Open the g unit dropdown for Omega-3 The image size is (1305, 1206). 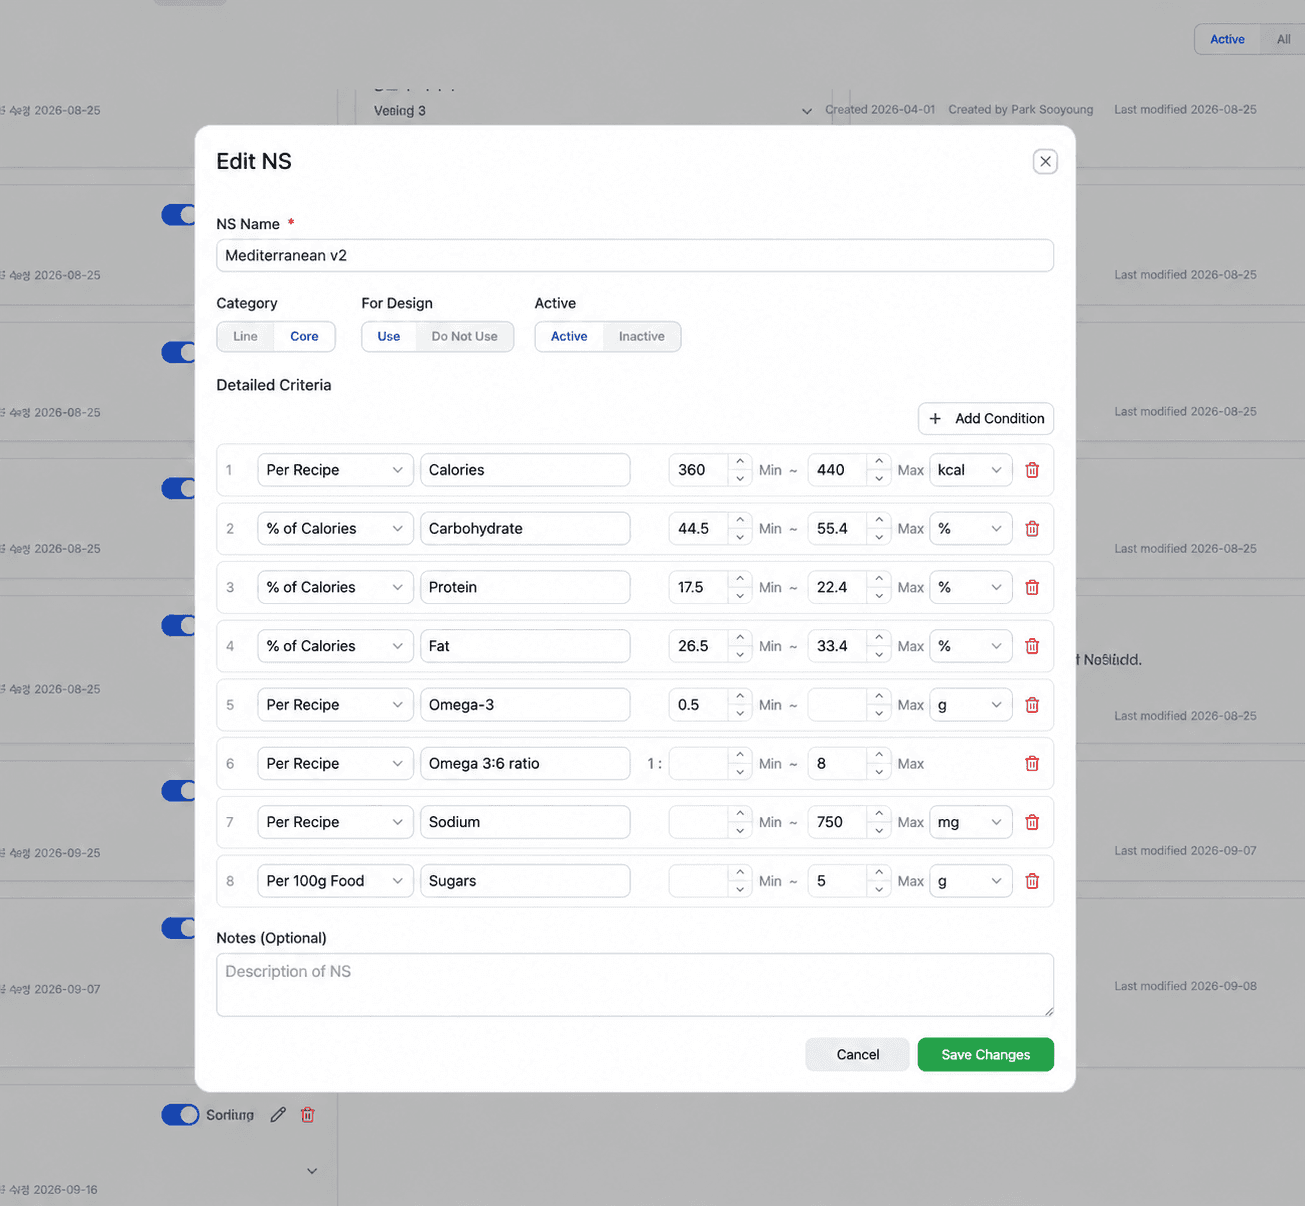coord(971,705)
